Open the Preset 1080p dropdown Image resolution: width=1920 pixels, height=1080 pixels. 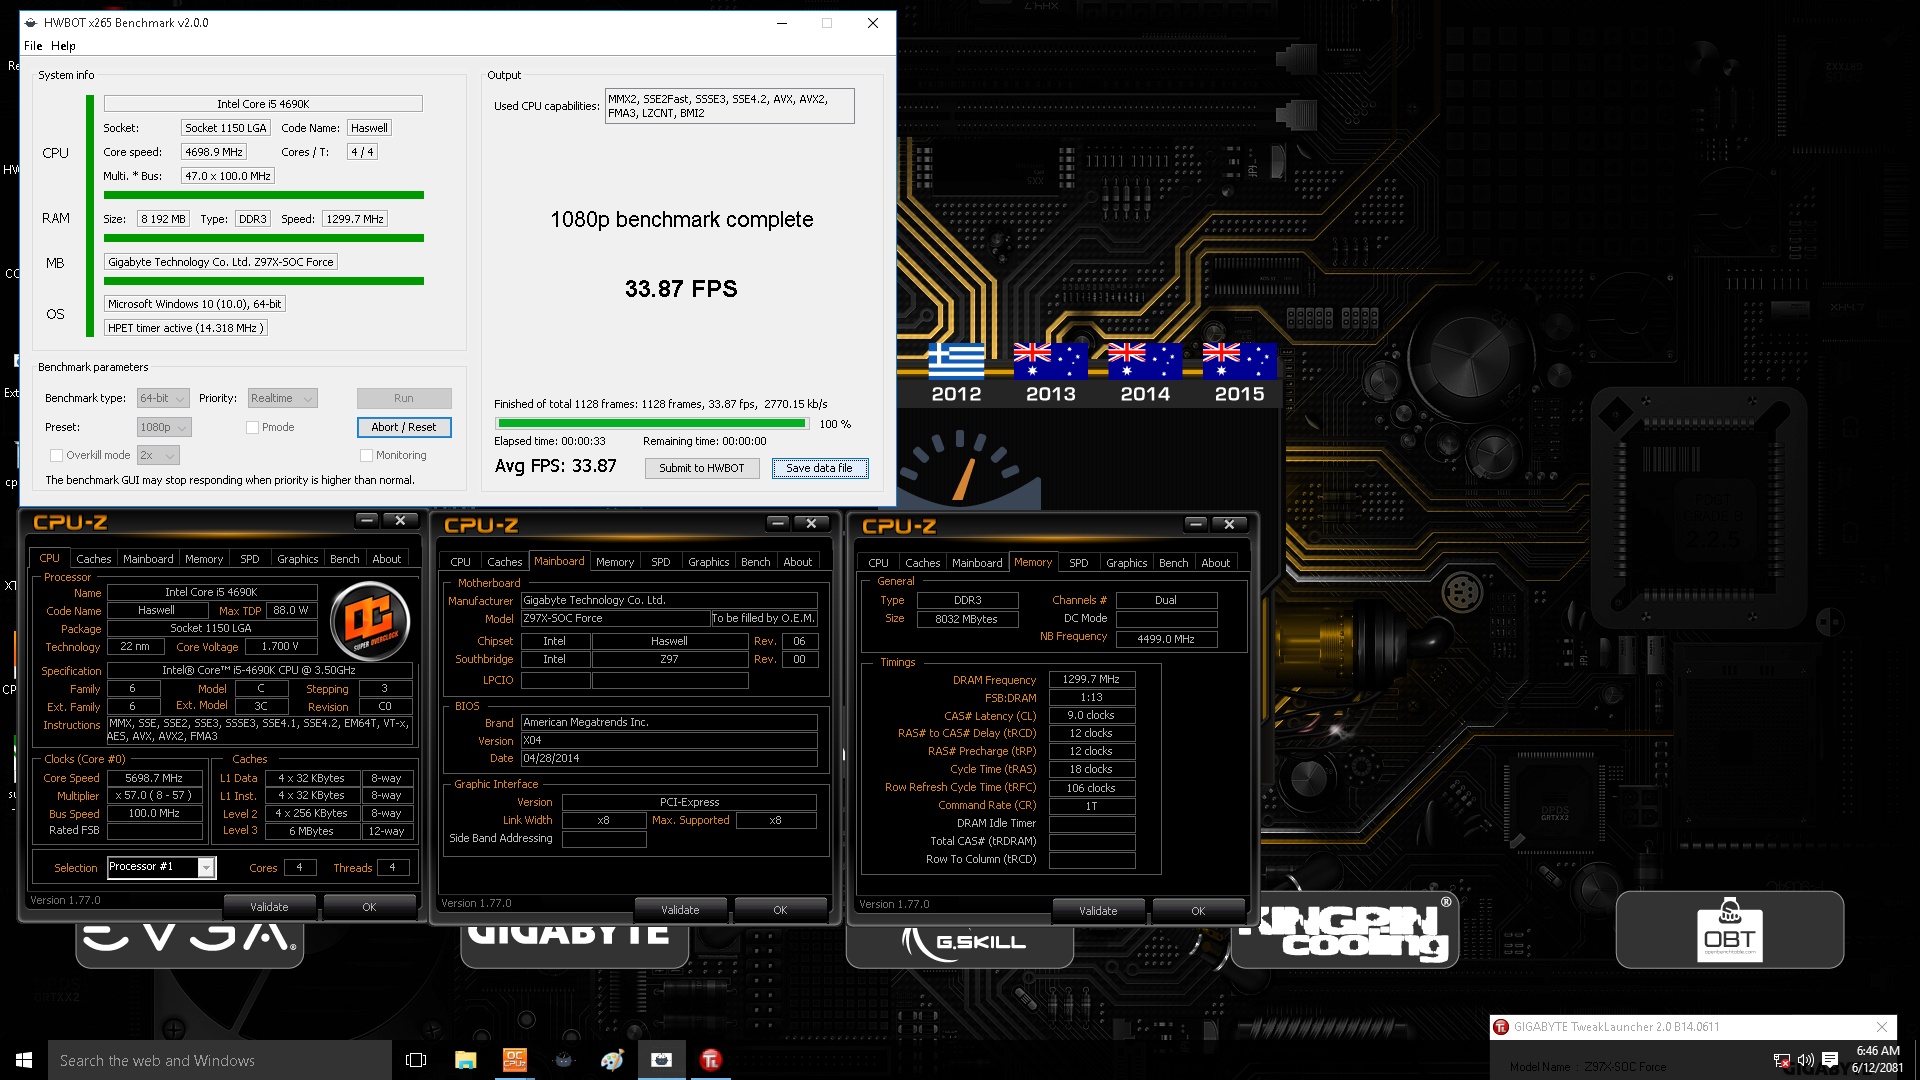[164, 428]
